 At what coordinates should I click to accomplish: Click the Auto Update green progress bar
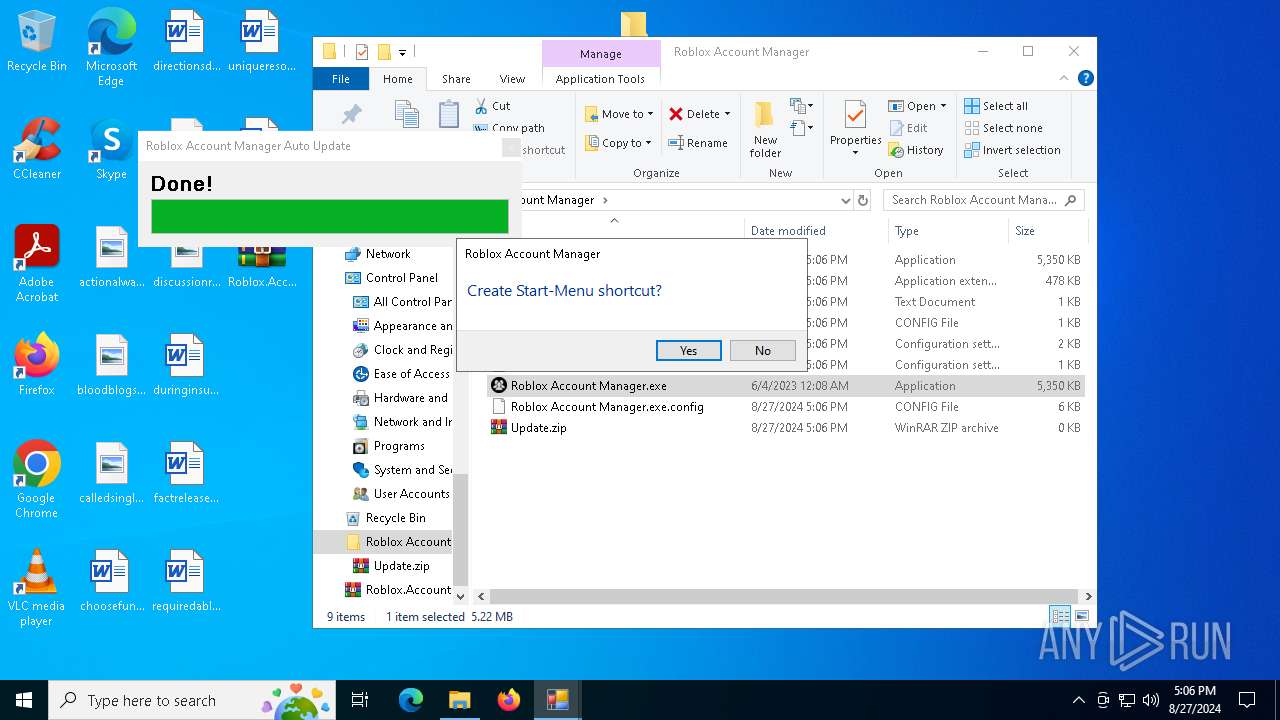(x=330, y=216)
